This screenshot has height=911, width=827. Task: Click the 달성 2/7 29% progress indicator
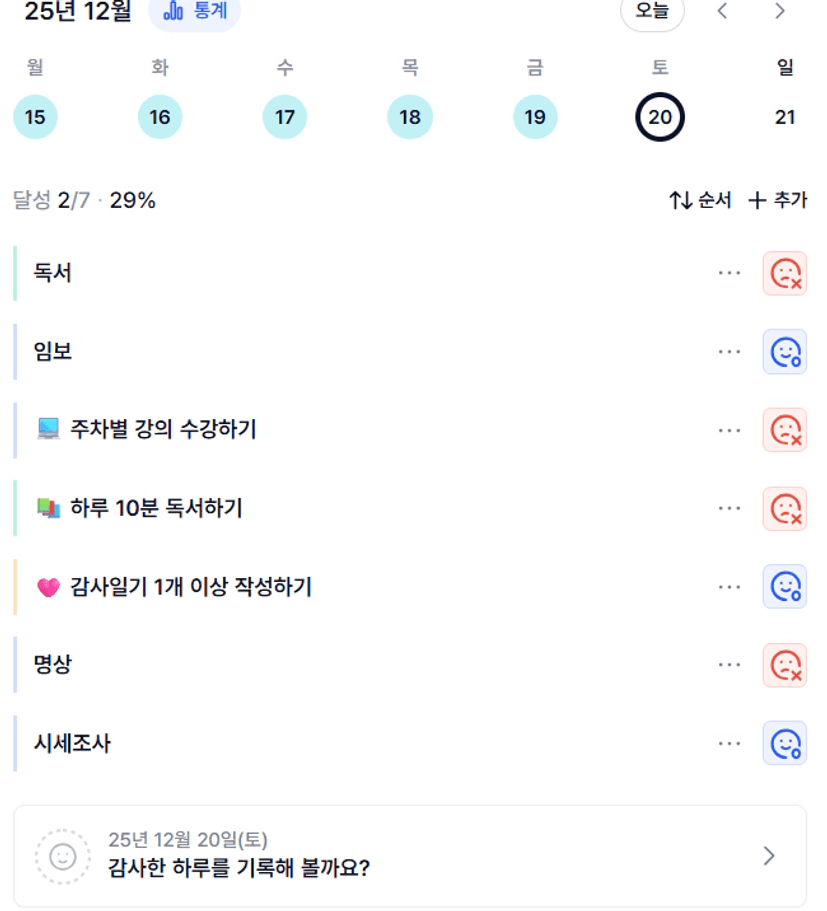[x=84, y=201]
